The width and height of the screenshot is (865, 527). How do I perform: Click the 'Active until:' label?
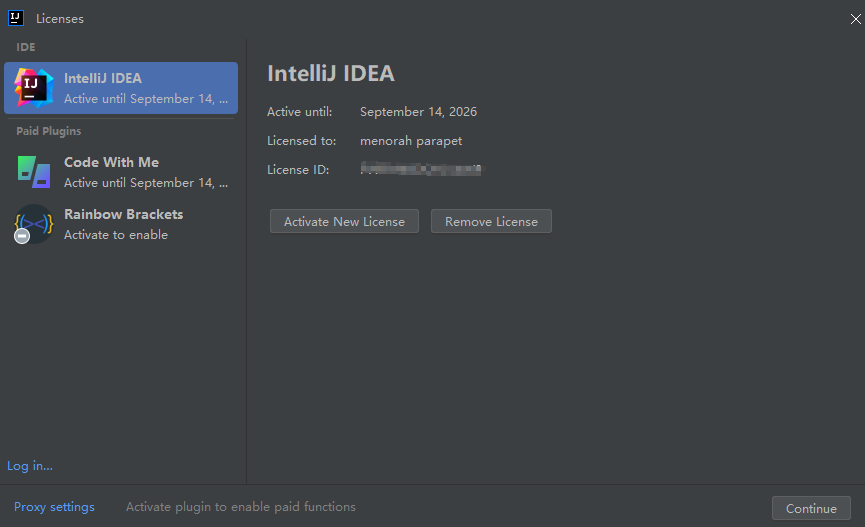(x=300, y=111)
